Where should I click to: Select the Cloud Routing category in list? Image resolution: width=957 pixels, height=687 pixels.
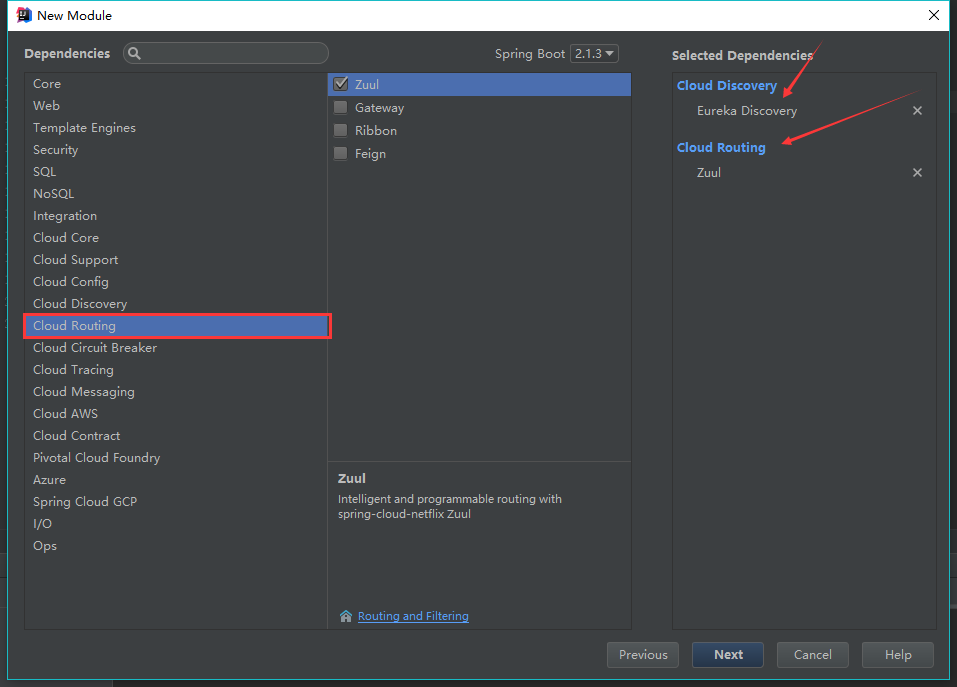tap(176, 326)
